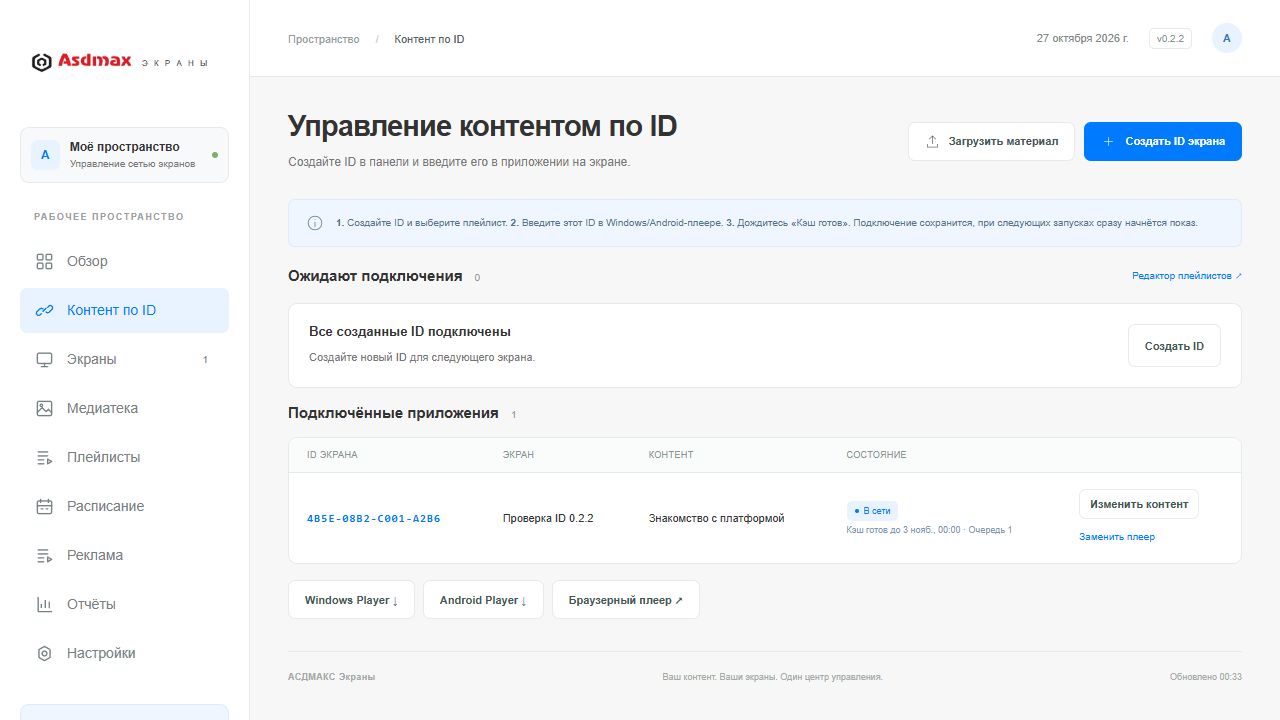Image resolution: width=1280 pixels, height=720 pixels.
Task: Click the Asdmax hexagon logo icon
Action: pyautogui.click(x=42, y=62)
